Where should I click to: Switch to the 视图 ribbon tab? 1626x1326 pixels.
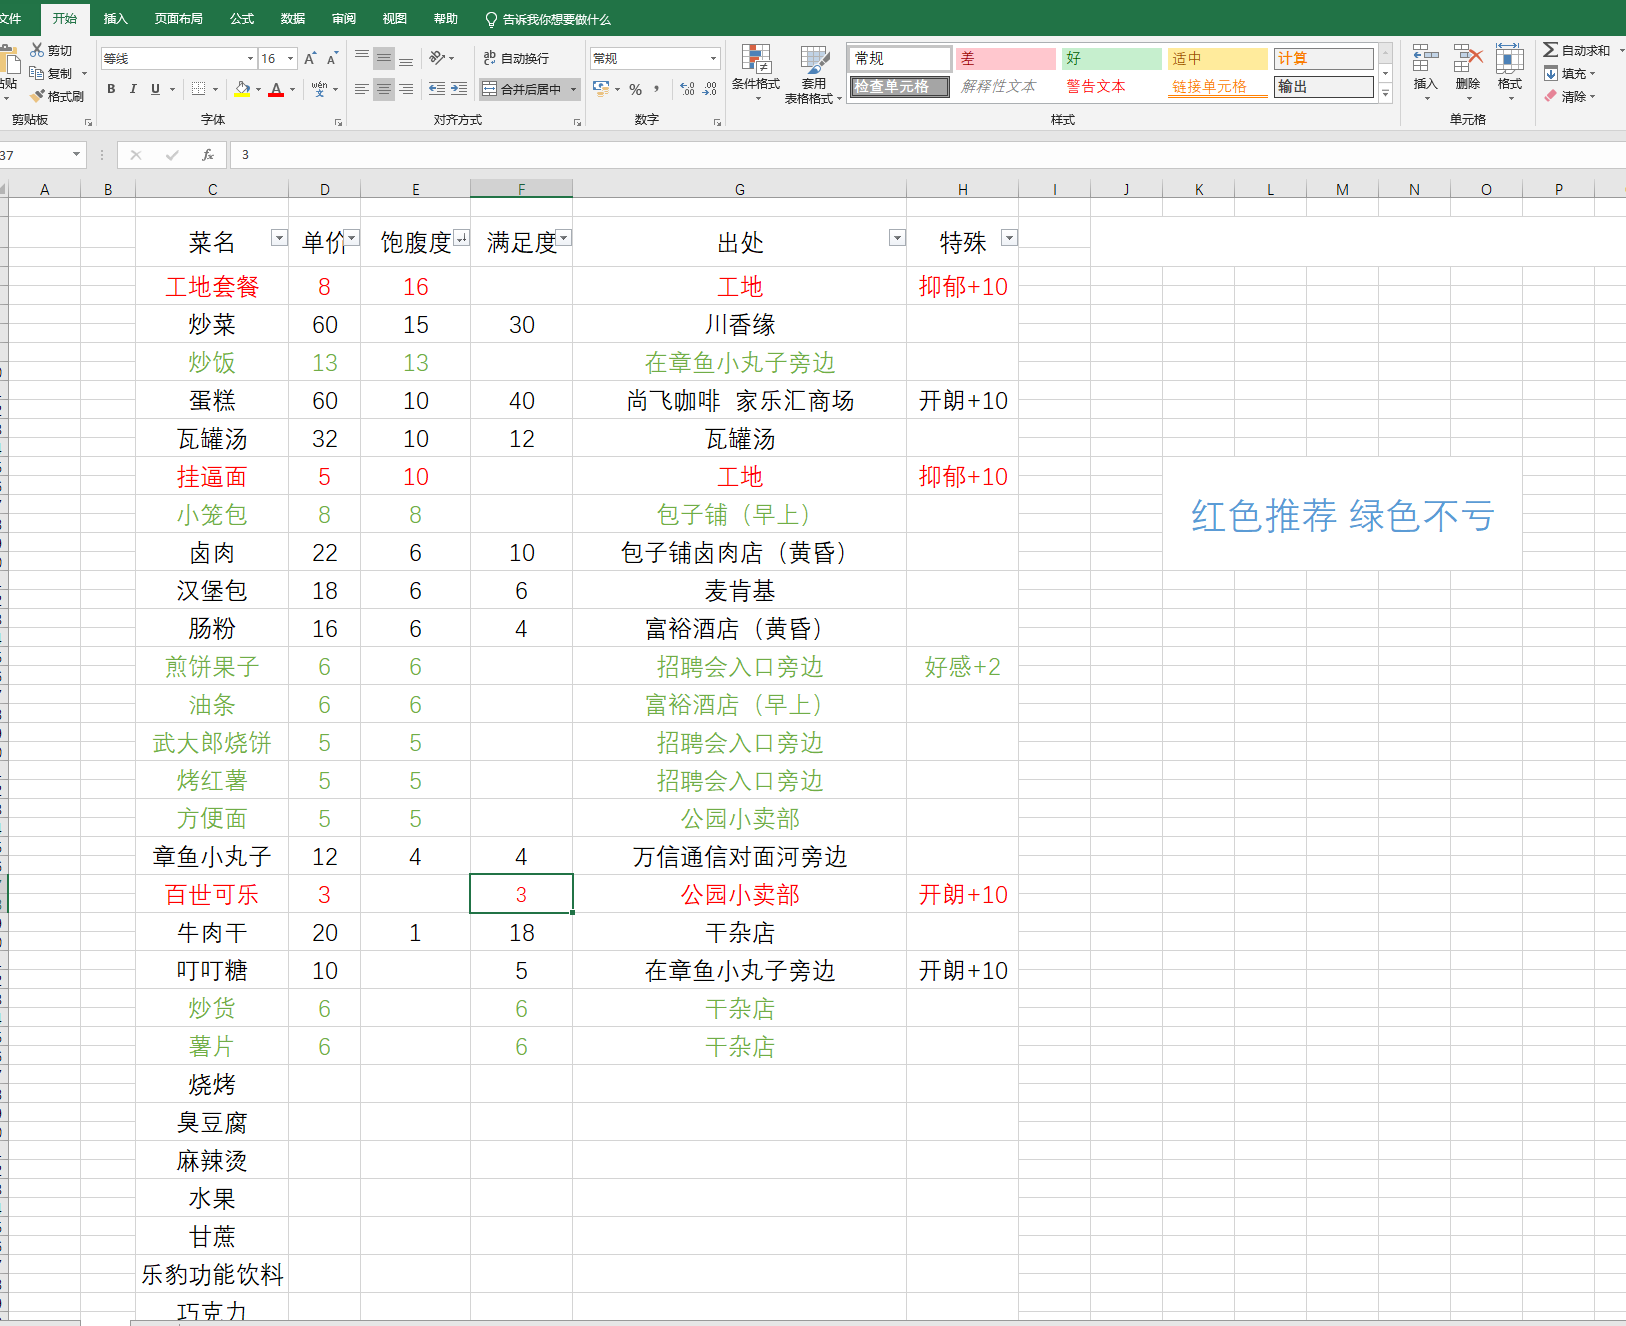click(395, 18)
